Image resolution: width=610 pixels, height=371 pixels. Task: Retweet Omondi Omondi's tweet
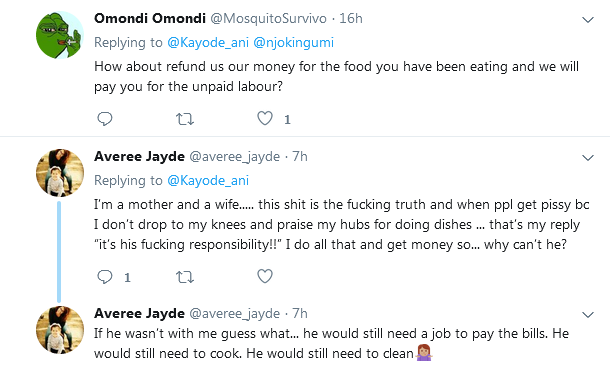coord(185,119)
